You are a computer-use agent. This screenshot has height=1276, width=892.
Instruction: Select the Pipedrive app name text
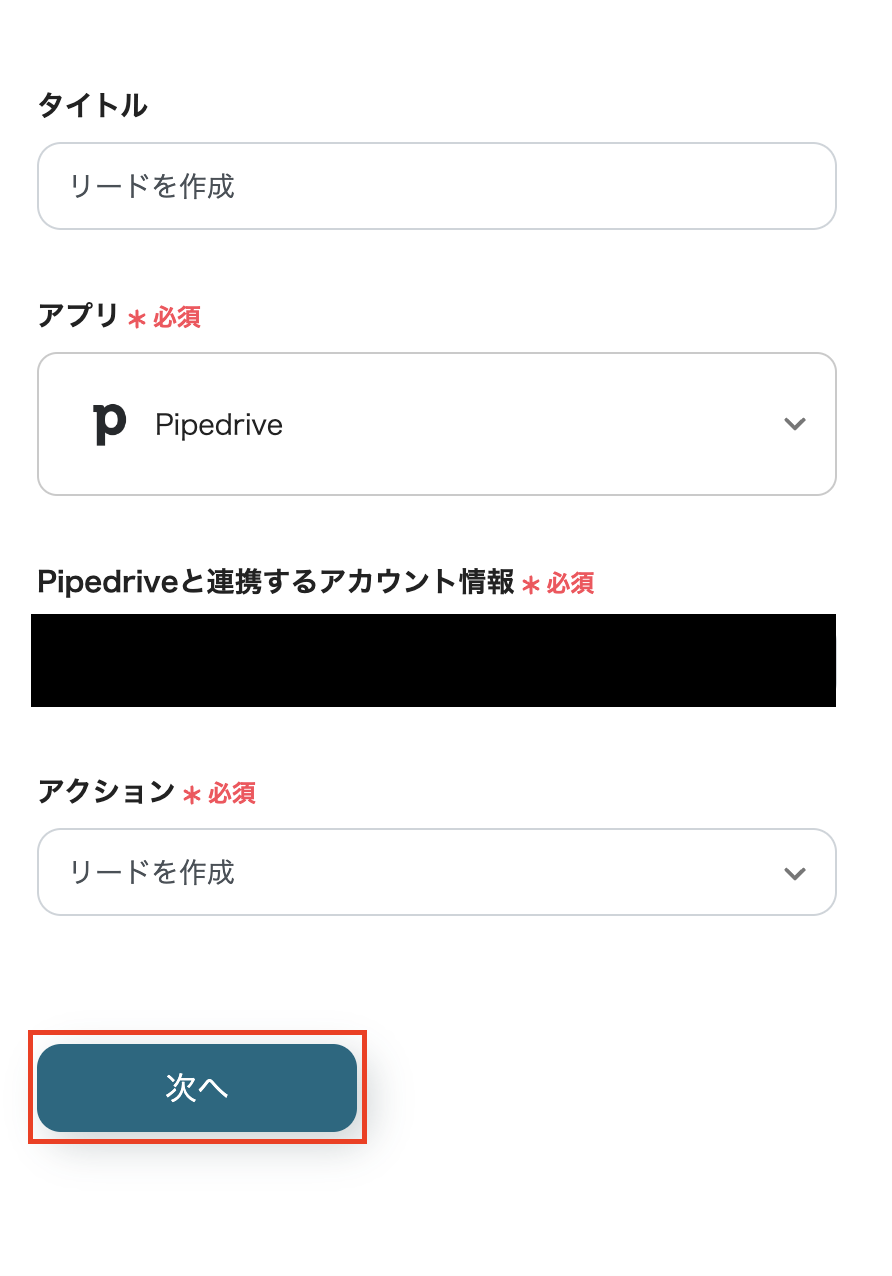(x=219, y=425)
